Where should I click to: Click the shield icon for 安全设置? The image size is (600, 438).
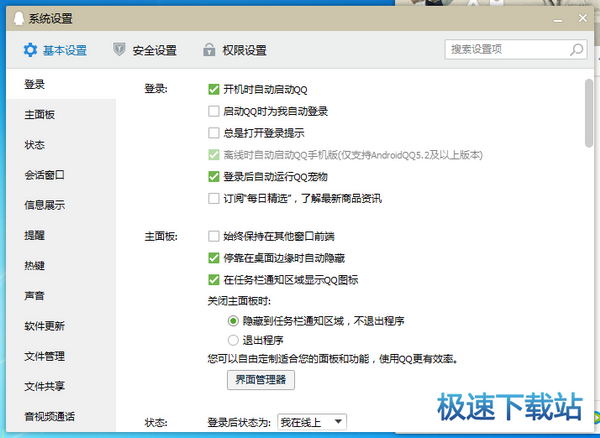pyautogui.click(x=119, y=49)
